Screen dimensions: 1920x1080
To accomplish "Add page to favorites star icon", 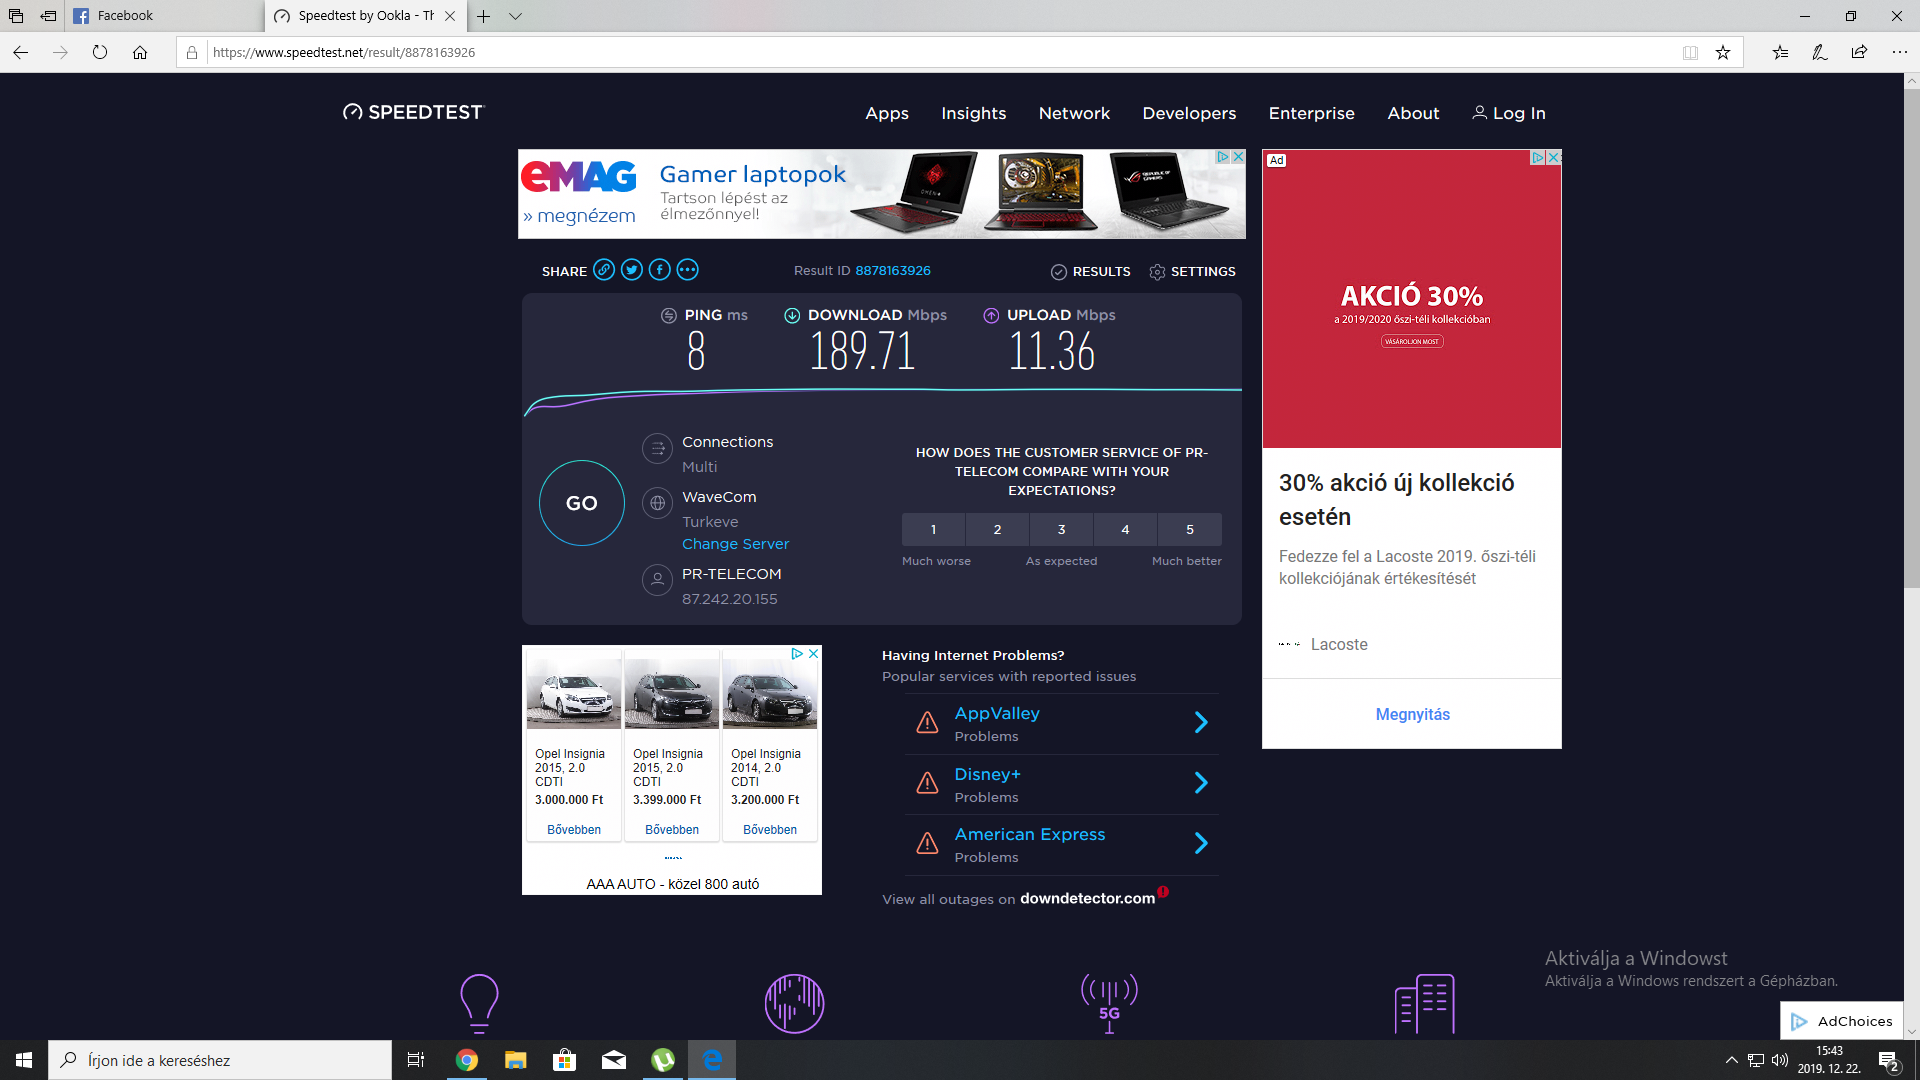I will point(1723,53).
